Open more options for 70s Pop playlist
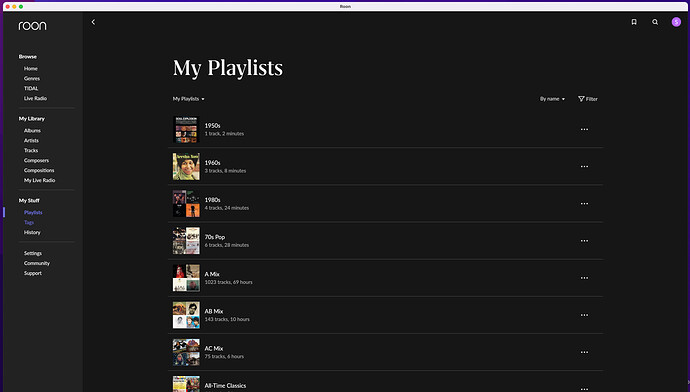 (584, 241)
